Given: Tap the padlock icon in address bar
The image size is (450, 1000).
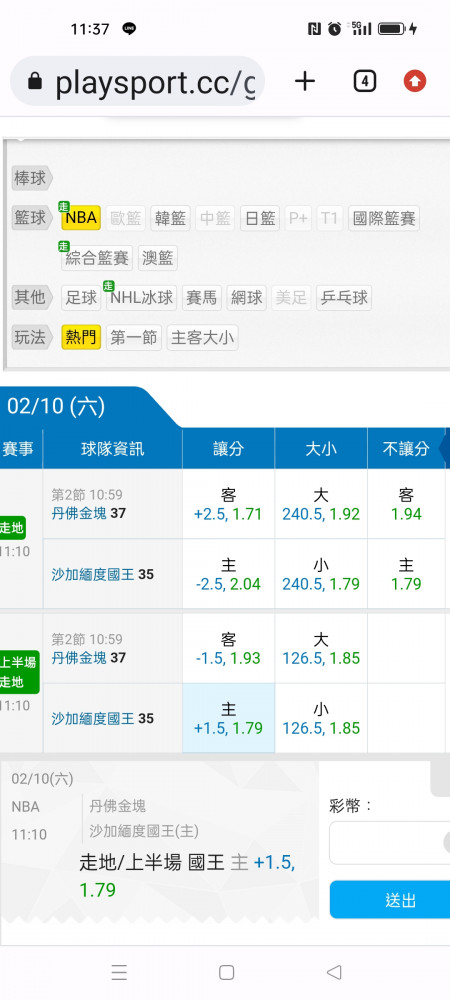Looking at the screenshot, I should click(35, 81).
